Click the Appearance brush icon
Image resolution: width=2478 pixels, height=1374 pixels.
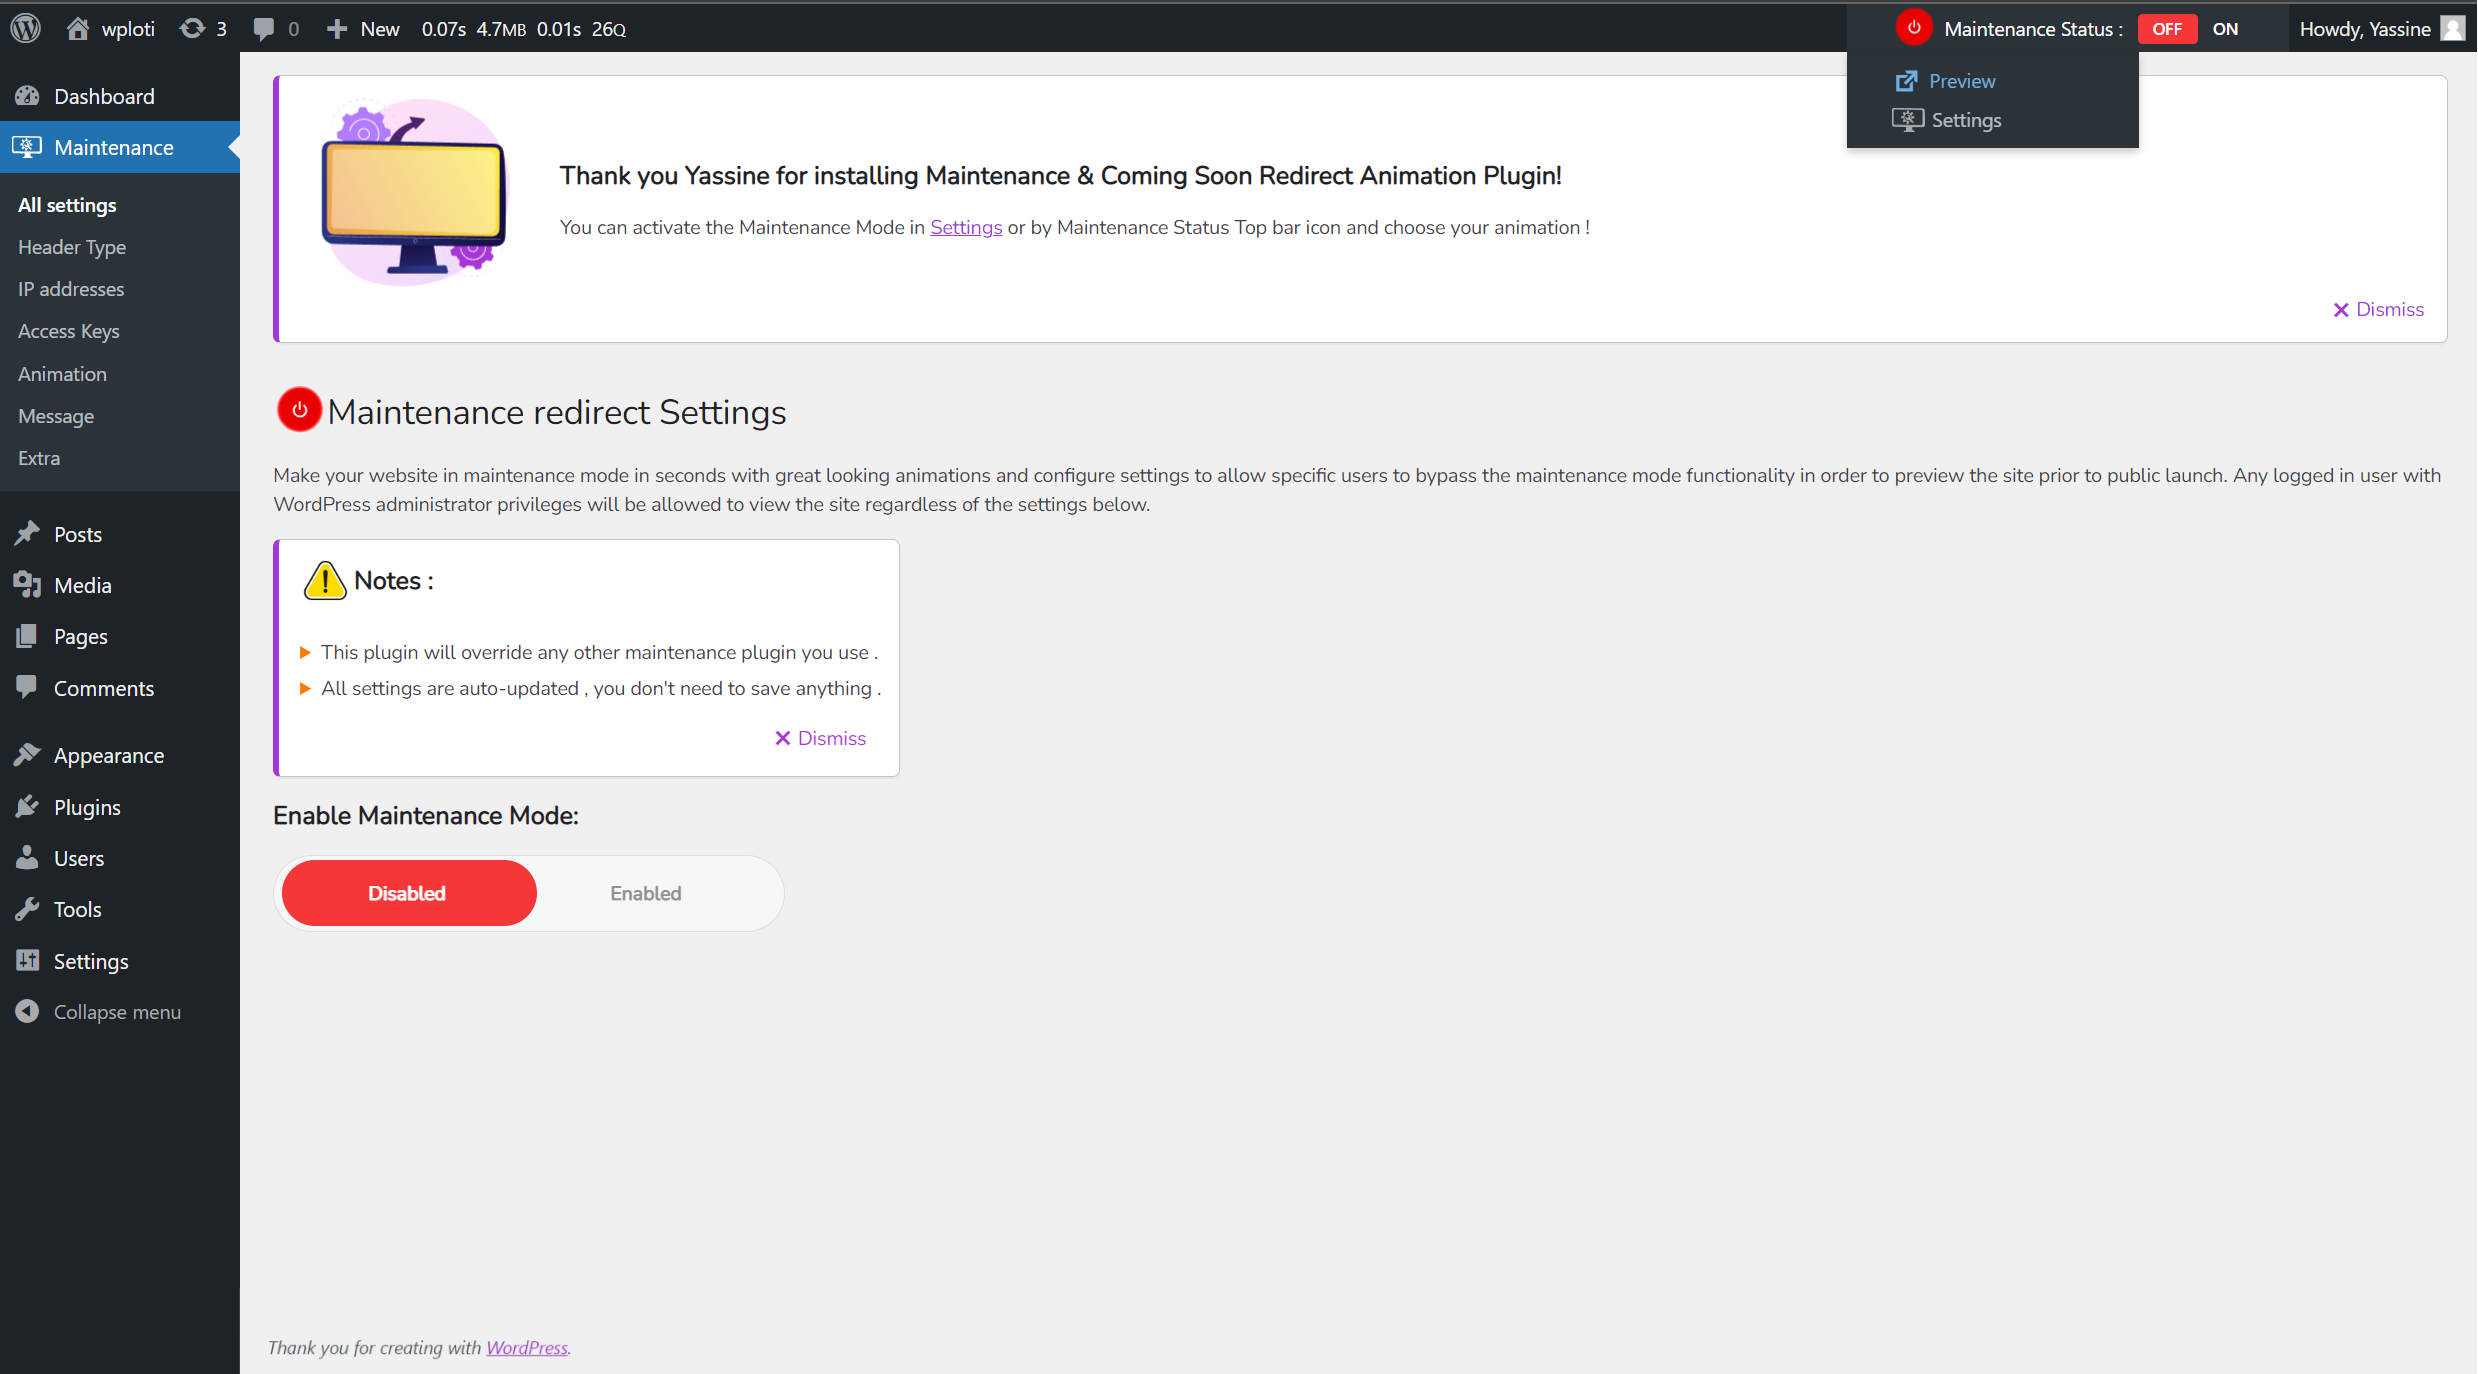(x=27, y=755)
